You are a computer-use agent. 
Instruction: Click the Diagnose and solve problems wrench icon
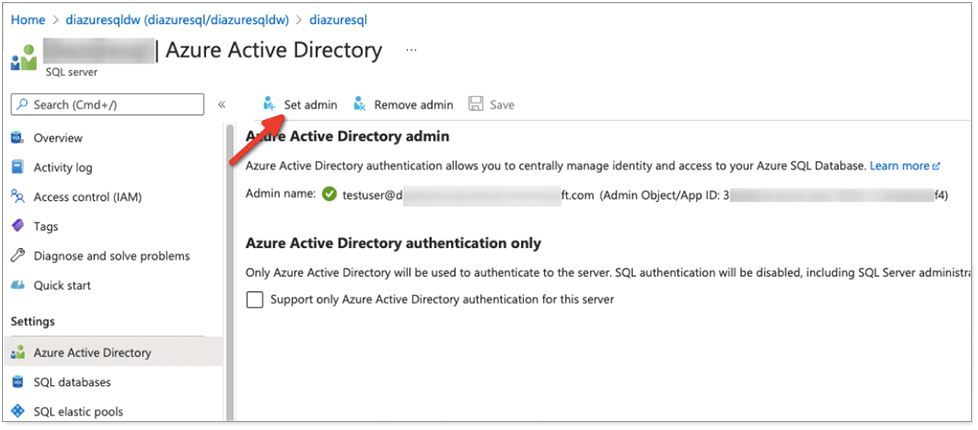click(17, 256)
